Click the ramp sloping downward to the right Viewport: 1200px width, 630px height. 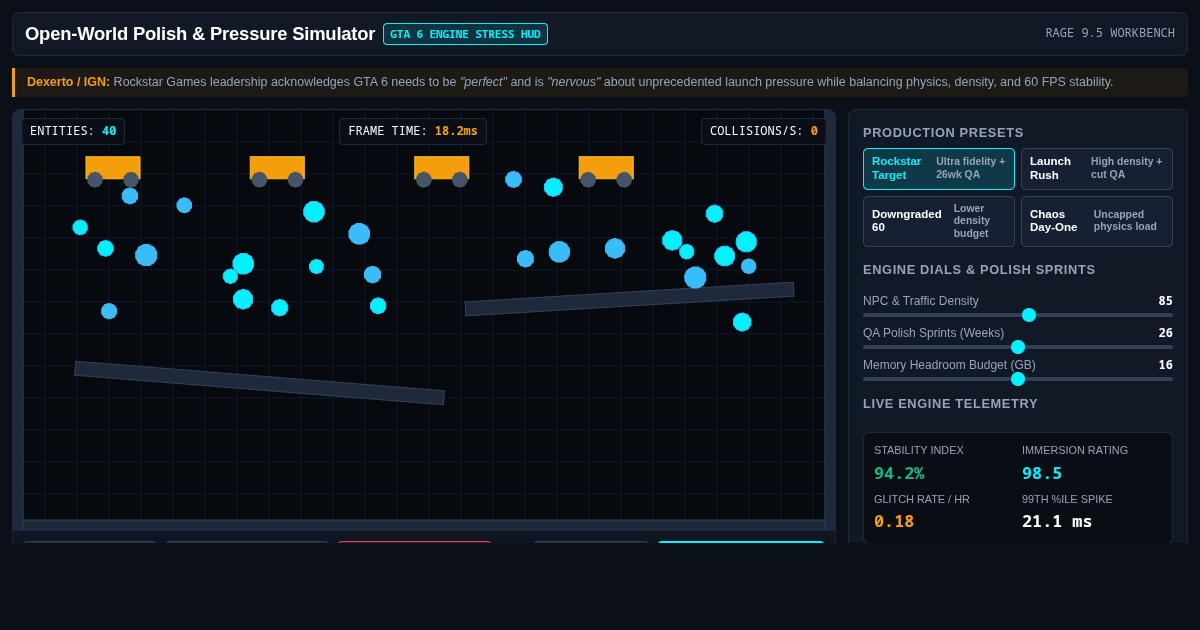pyautogui.click(x=259, y=383)
